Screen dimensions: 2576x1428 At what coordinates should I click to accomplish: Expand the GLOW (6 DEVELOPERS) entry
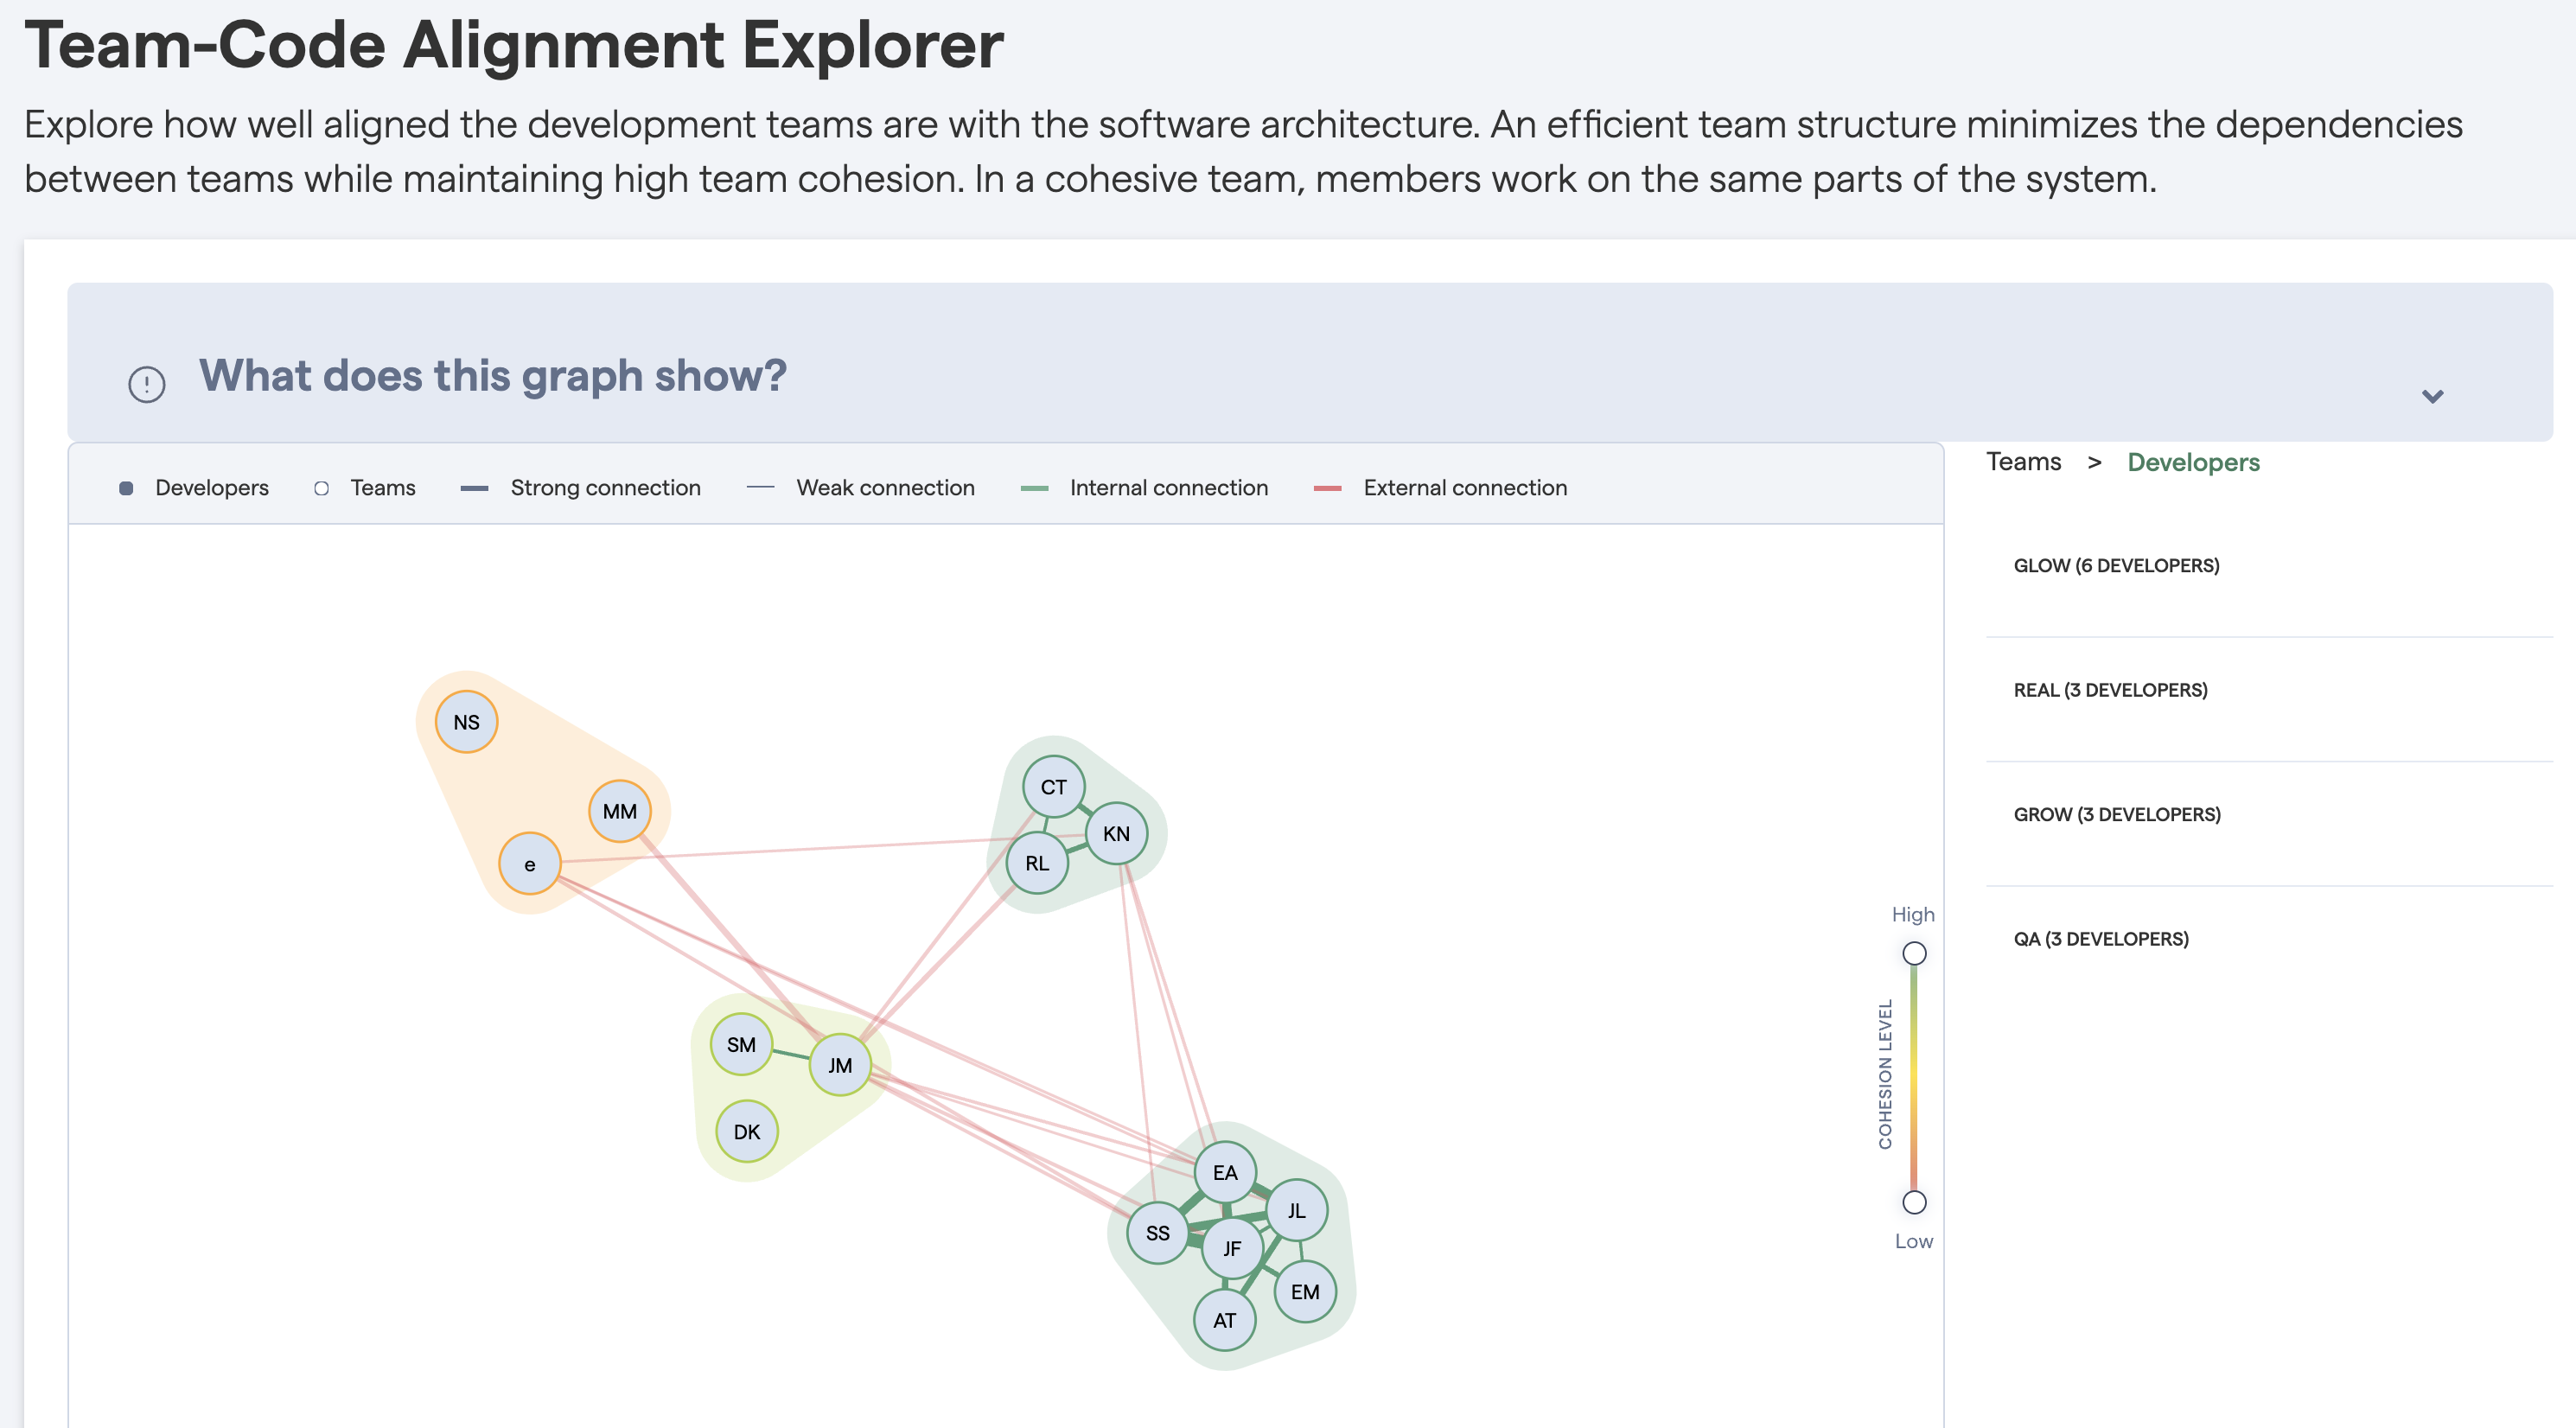click(x=2117, y=565)
